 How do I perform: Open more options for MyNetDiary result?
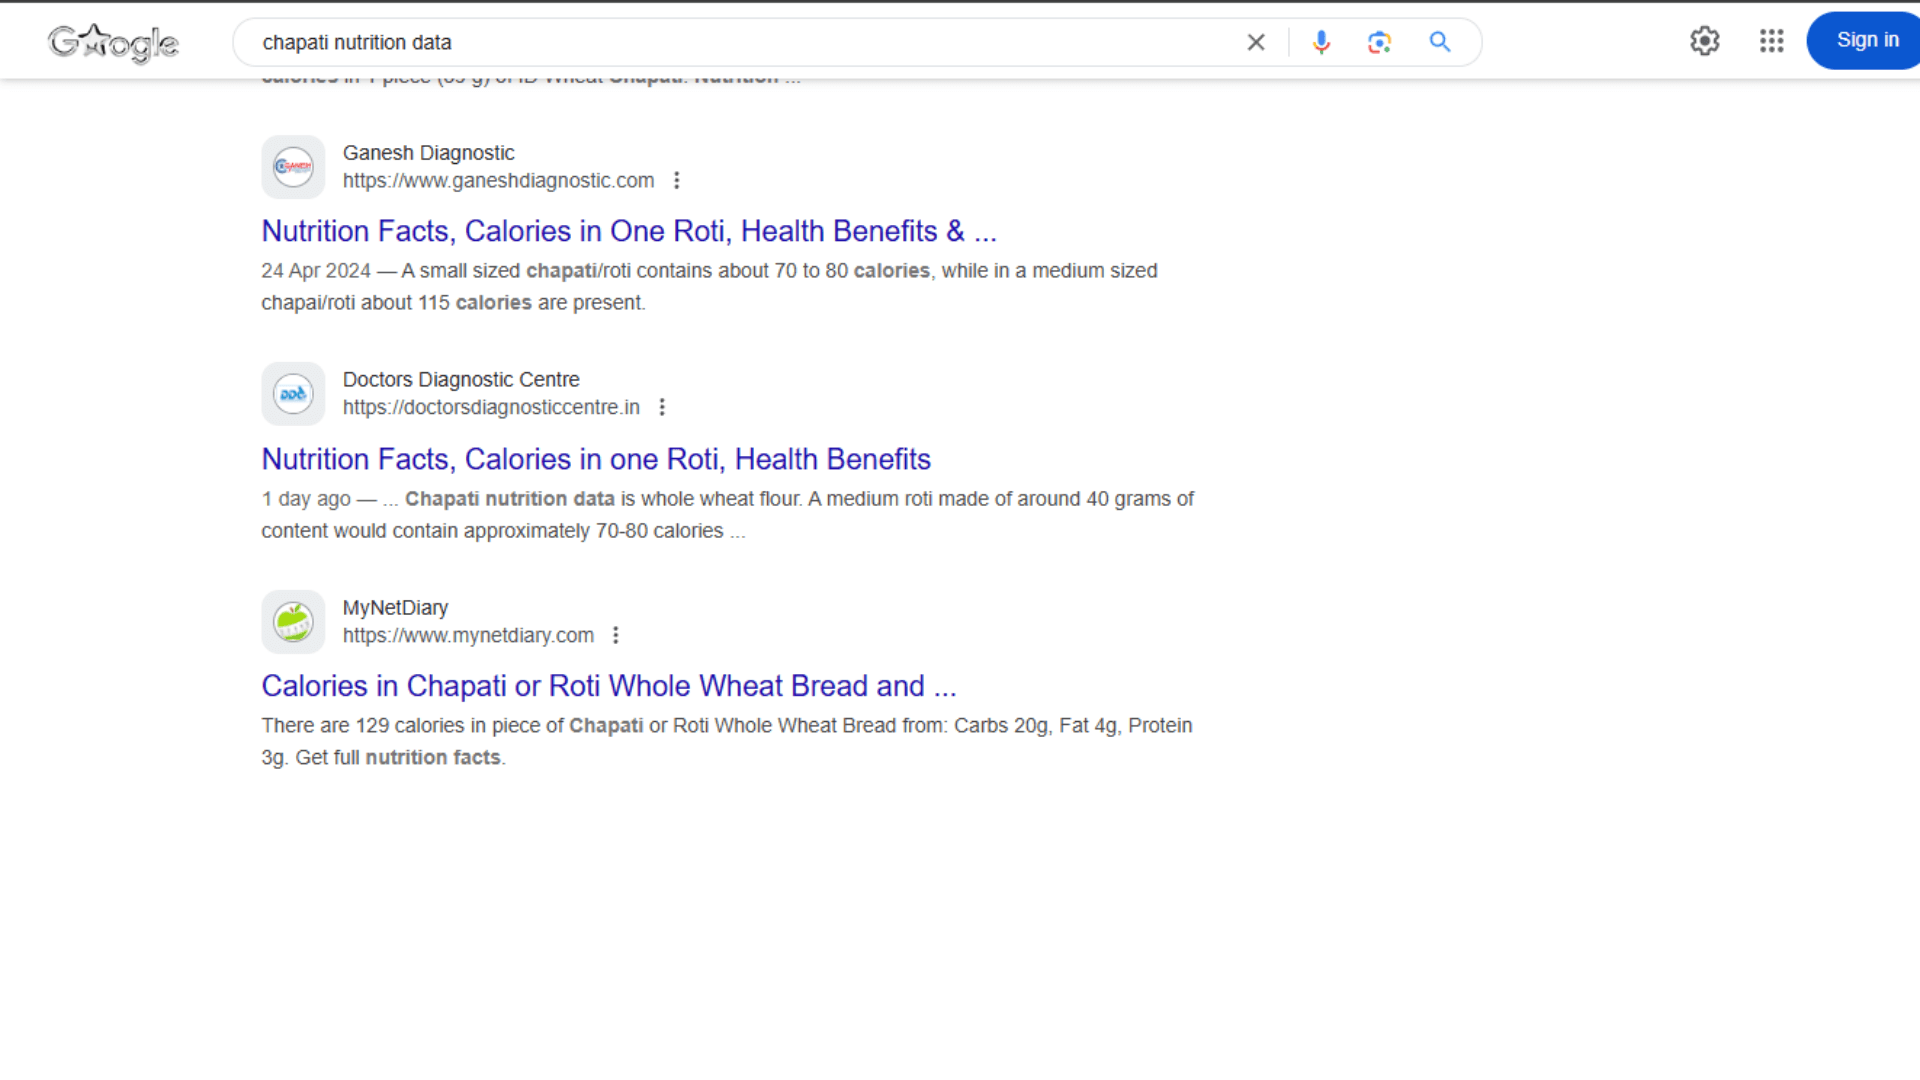(x=616, y=636)
